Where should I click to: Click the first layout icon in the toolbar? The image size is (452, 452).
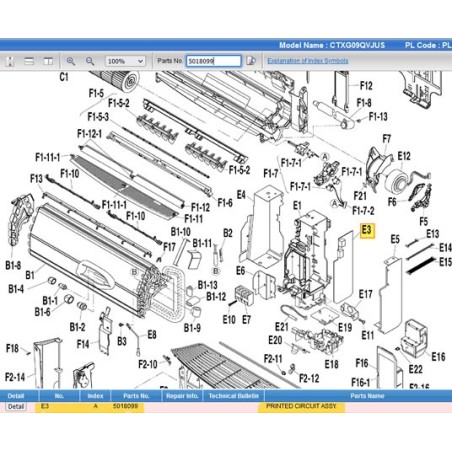pos(10,61)
